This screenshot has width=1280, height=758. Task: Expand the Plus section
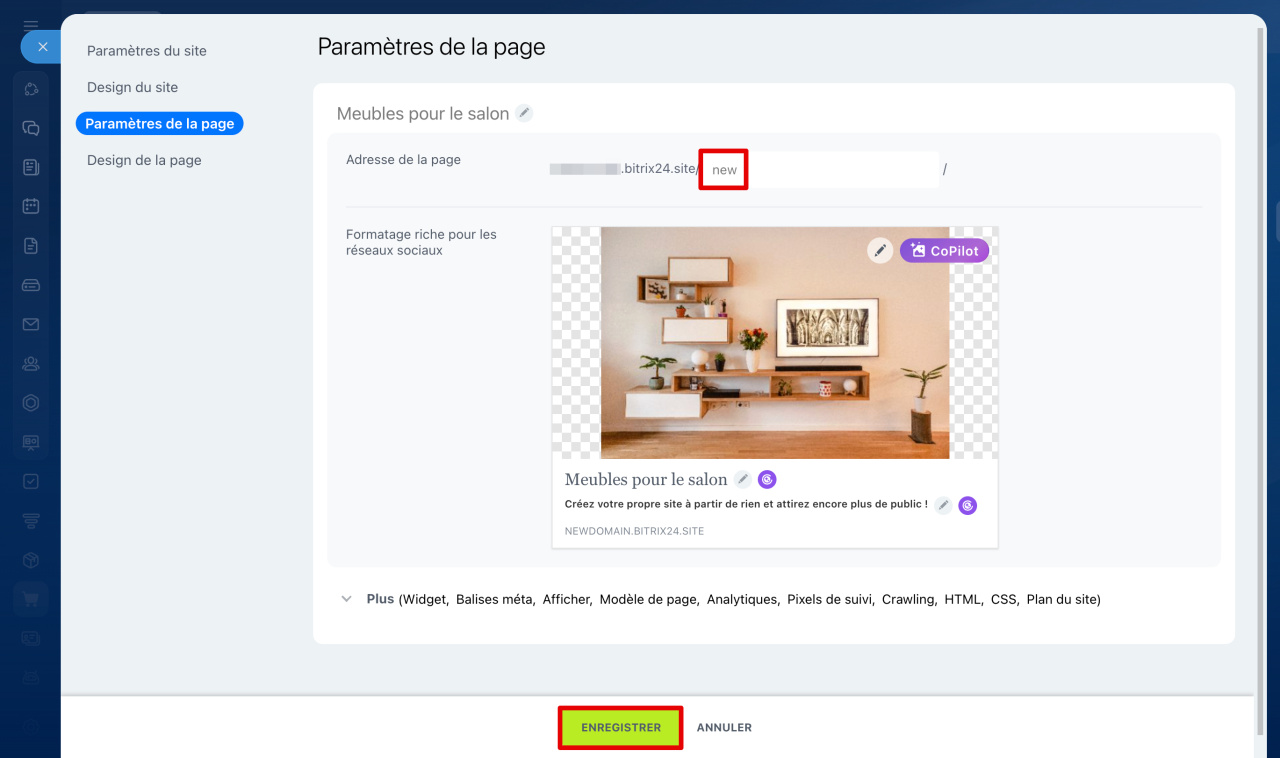click(x=380, y=599)
